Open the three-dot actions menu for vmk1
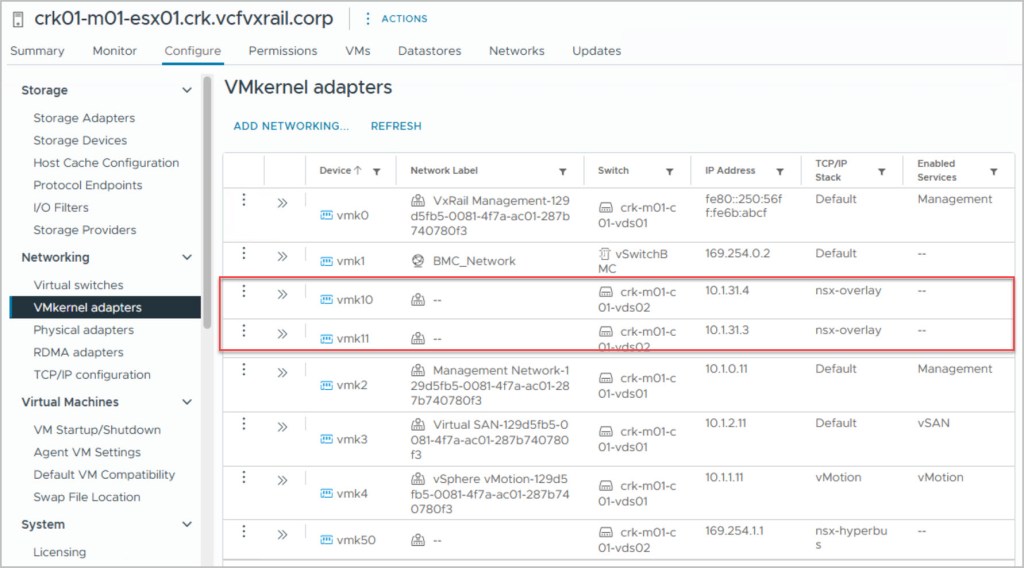Image resolution: width=1024 pixels, height=568 pixels. click(x=244, y=253)
